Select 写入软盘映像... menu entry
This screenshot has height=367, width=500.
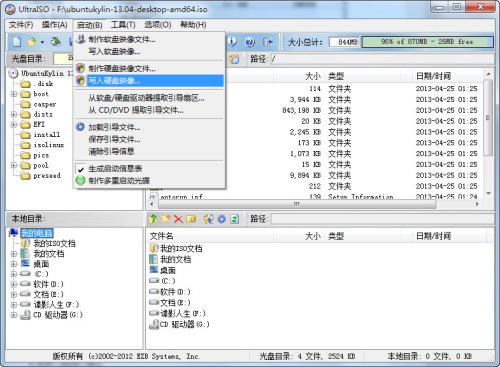coord(149,51)
